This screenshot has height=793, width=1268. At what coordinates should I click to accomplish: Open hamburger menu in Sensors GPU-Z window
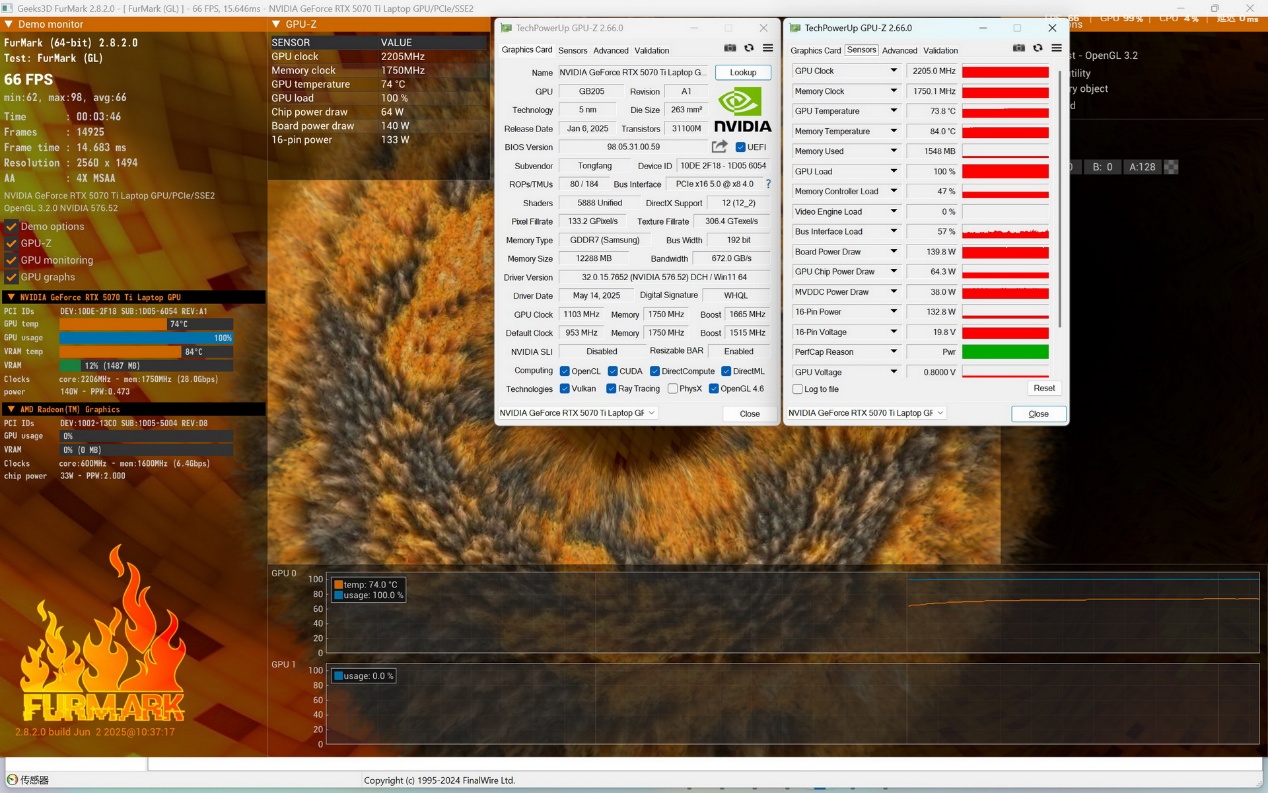(1056, 48)
